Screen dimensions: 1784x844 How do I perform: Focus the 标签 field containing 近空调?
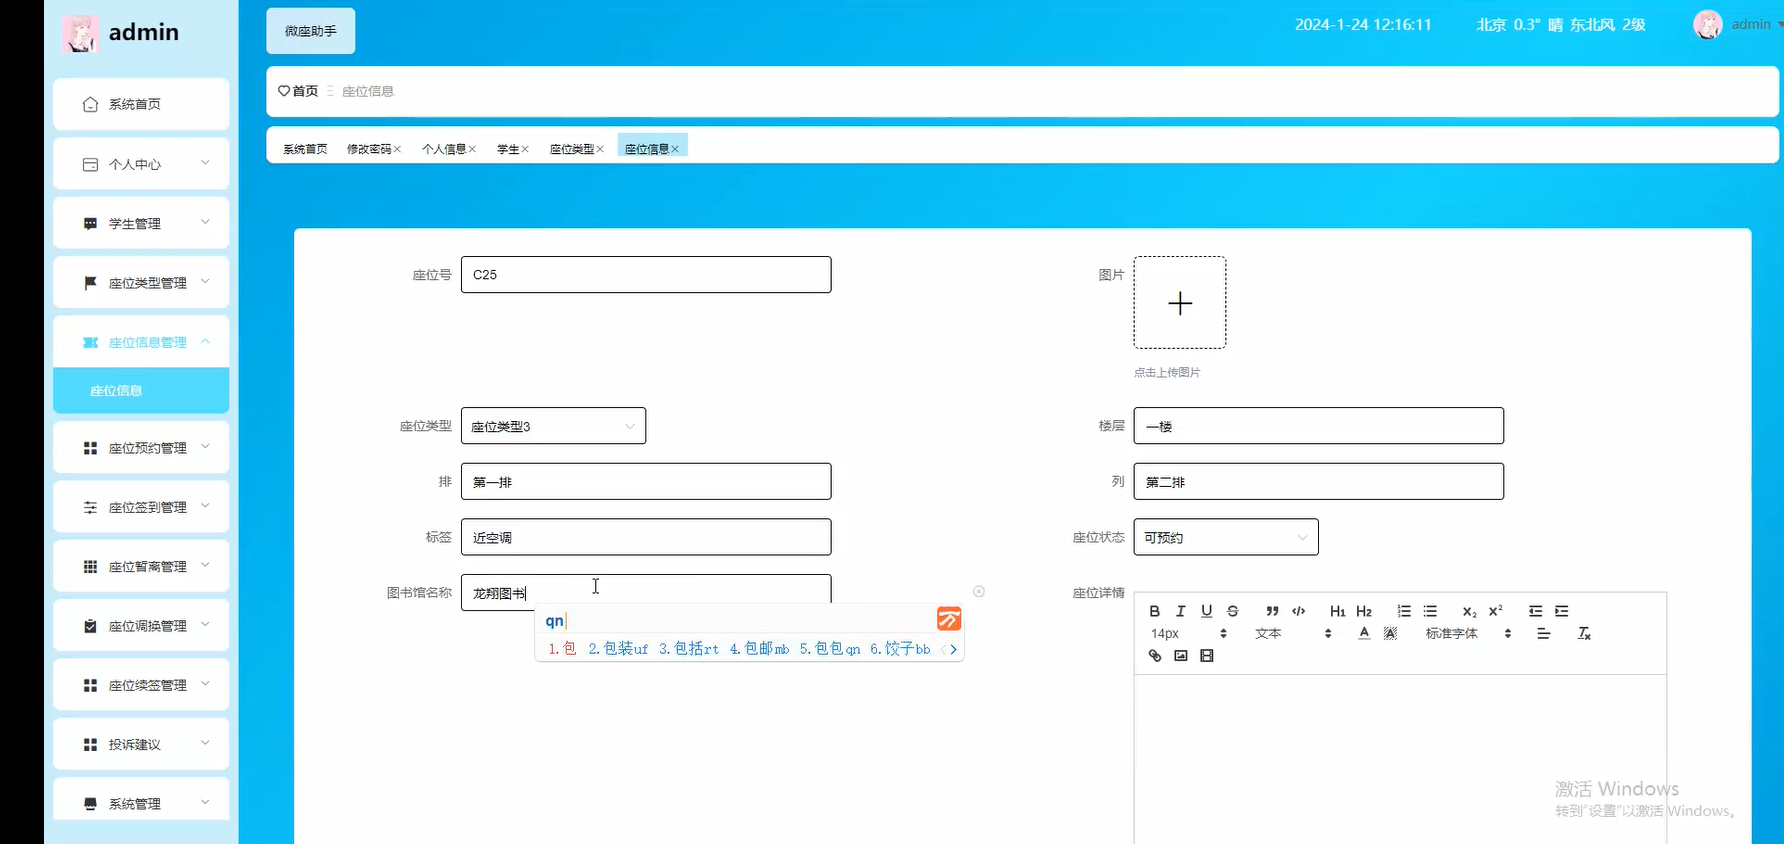646,537
